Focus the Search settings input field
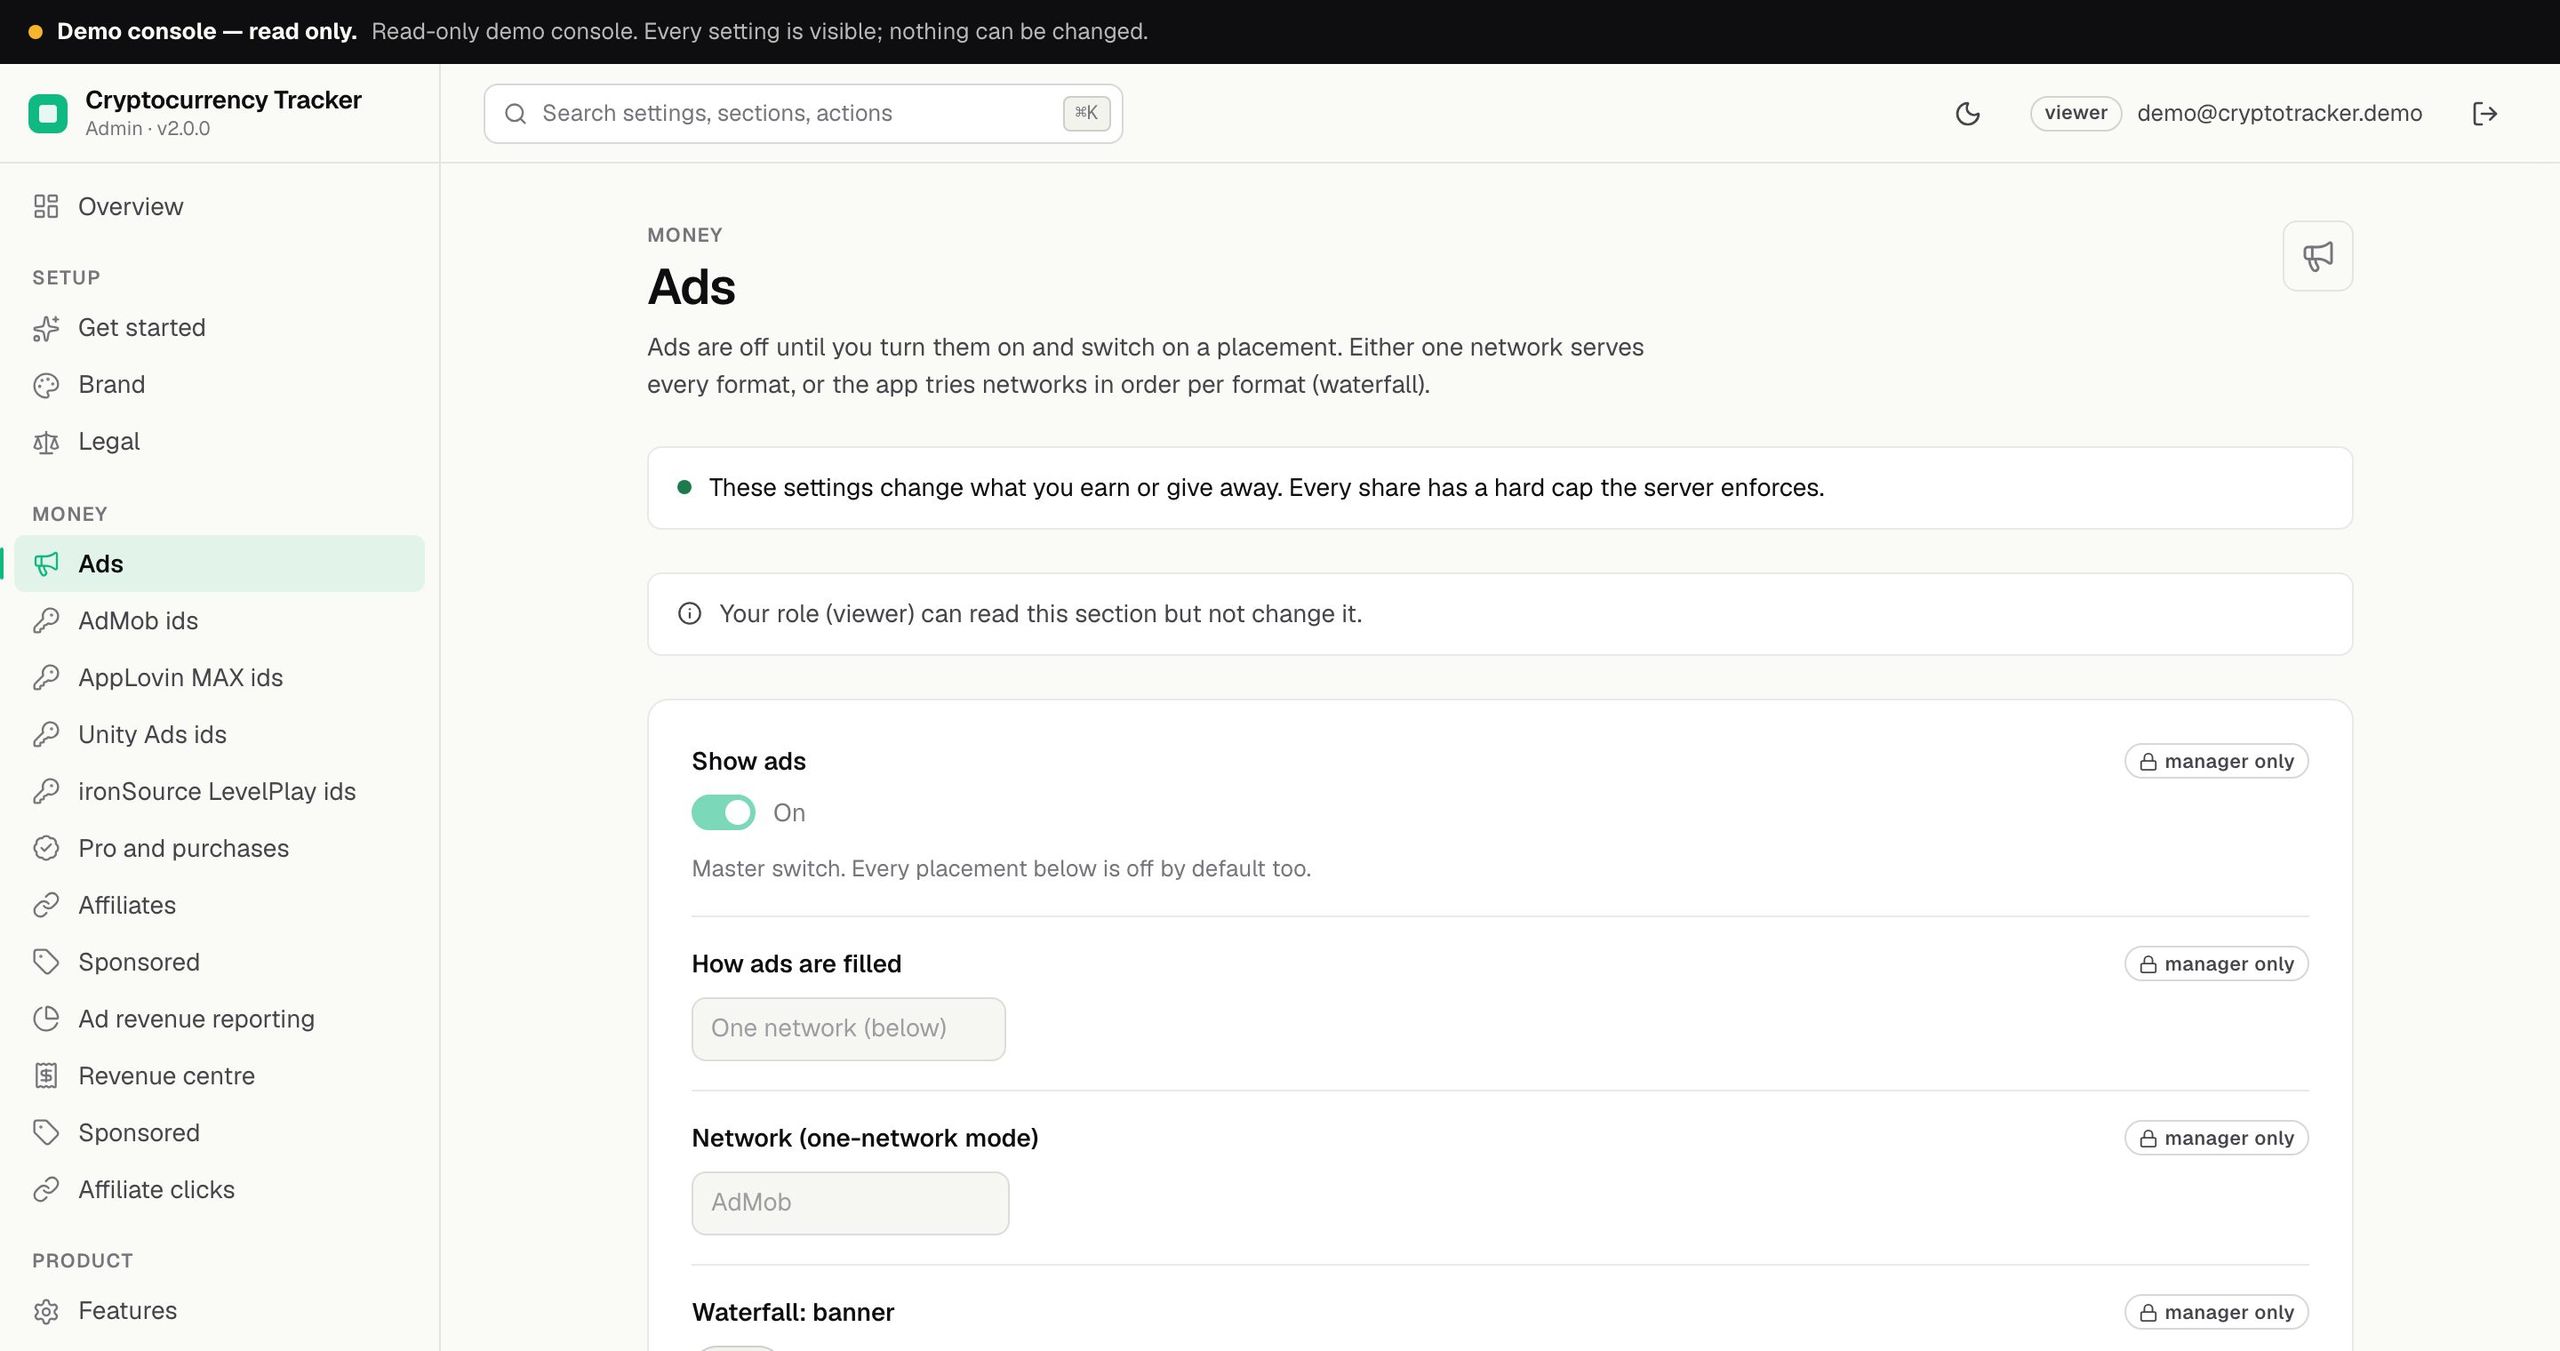The width and height of the screenshot is (2560, 1351). pyautogui.click(x=803, y=114)
